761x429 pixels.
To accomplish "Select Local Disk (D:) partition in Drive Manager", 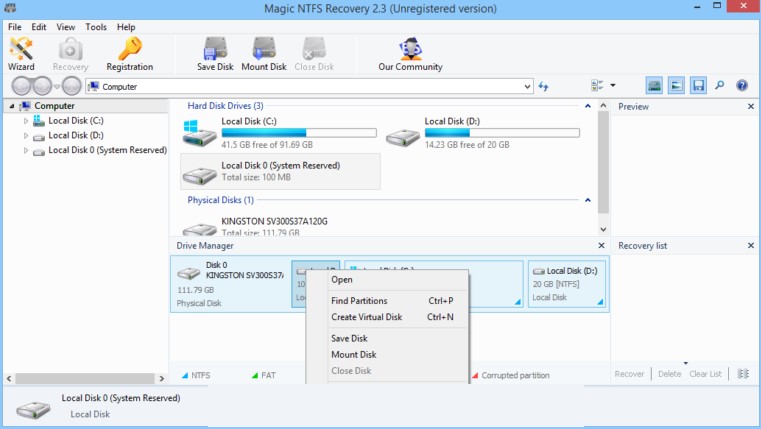I will [567, 284].
